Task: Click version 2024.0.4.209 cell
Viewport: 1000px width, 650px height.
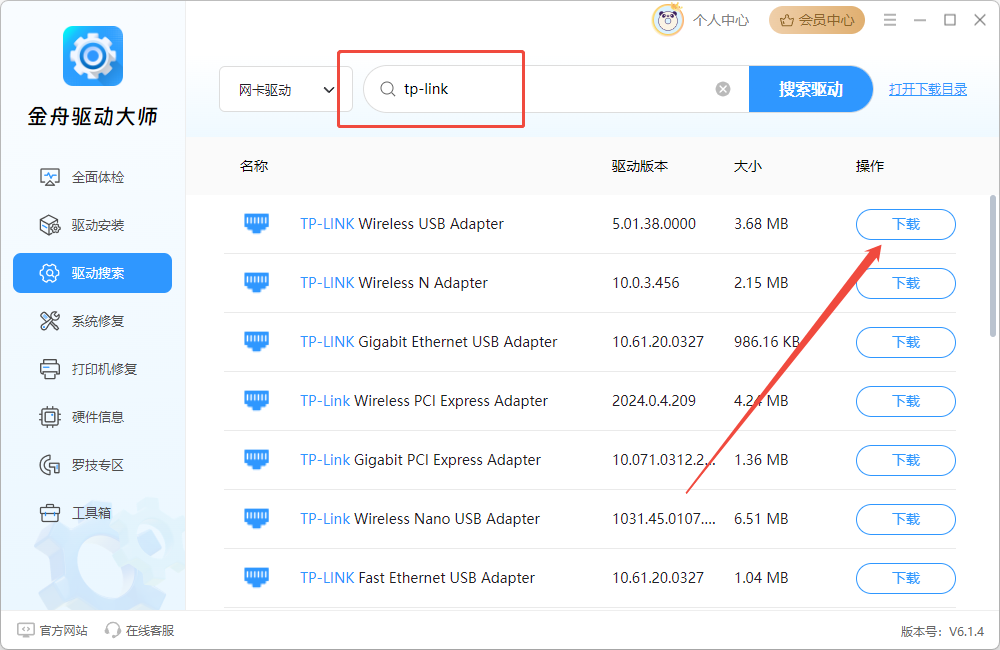Action: coord(654,401)
